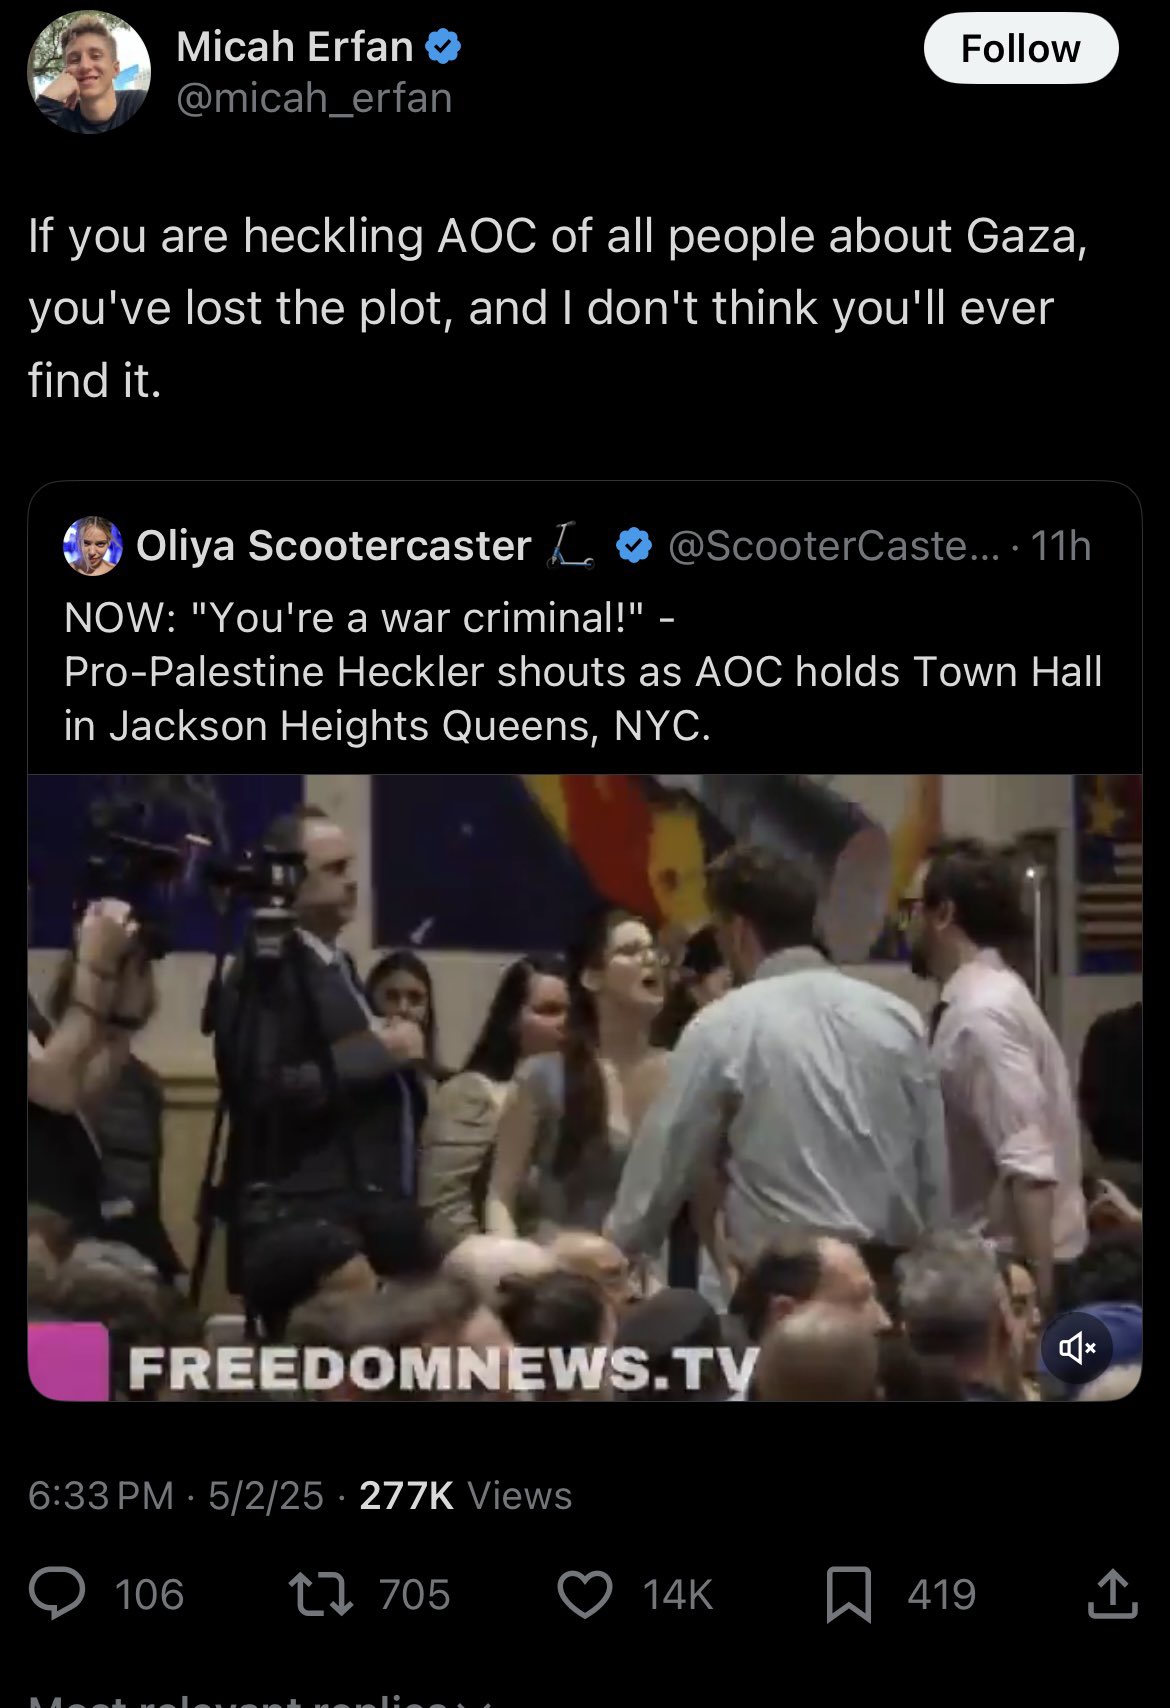This screenshot has width=1170, height=1708.
Task: Like the post with heart icon
Action: tap(585, 1594)
